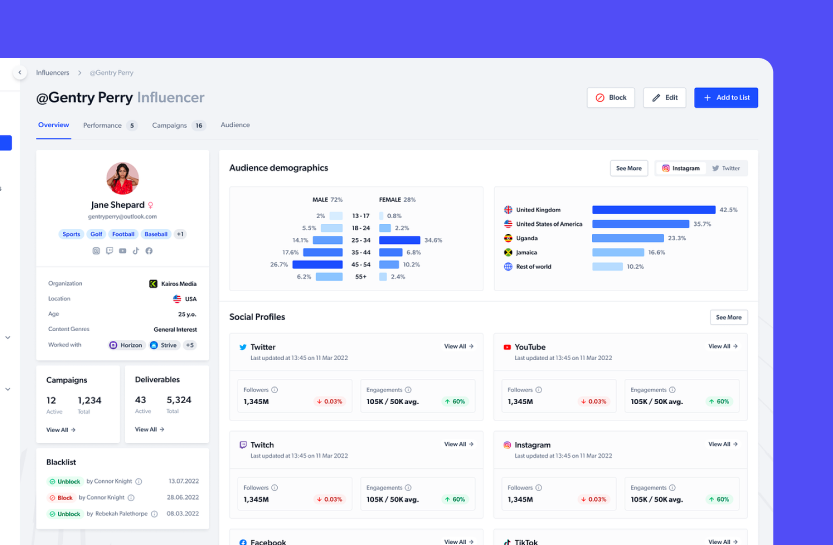The width and height of the screenshot is (833, 545).
Task: Click info icon beside Twitch Engagements
Action: click(408, 488)
